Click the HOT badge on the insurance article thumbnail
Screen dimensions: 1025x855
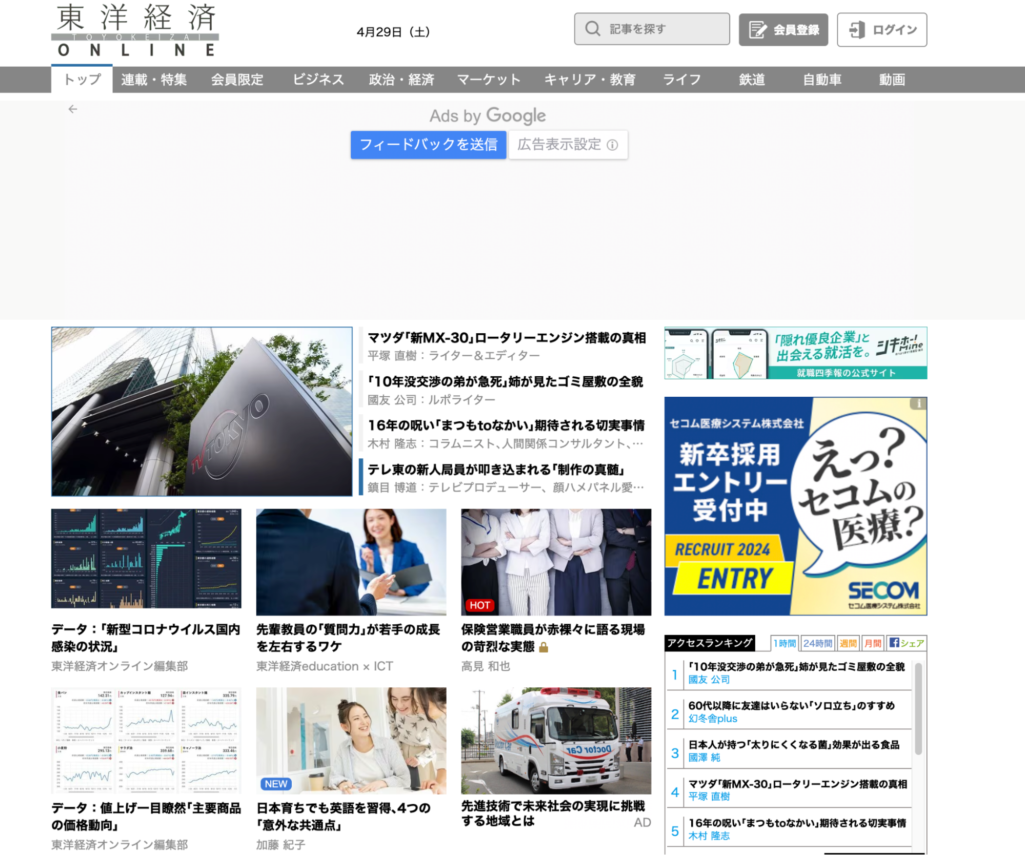pos(480,605)
